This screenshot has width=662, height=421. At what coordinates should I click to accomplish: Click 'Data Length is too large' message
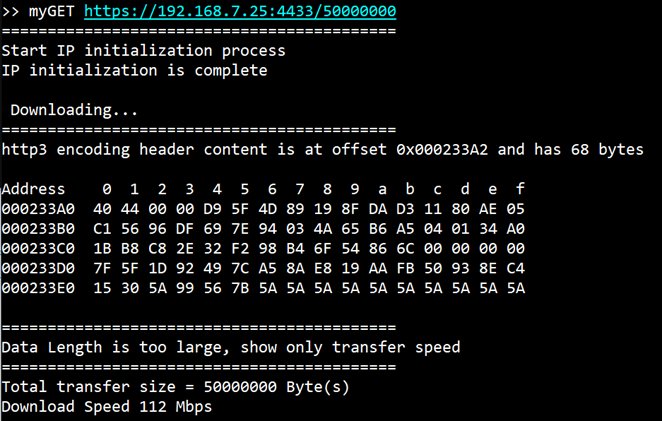point(115,347)
